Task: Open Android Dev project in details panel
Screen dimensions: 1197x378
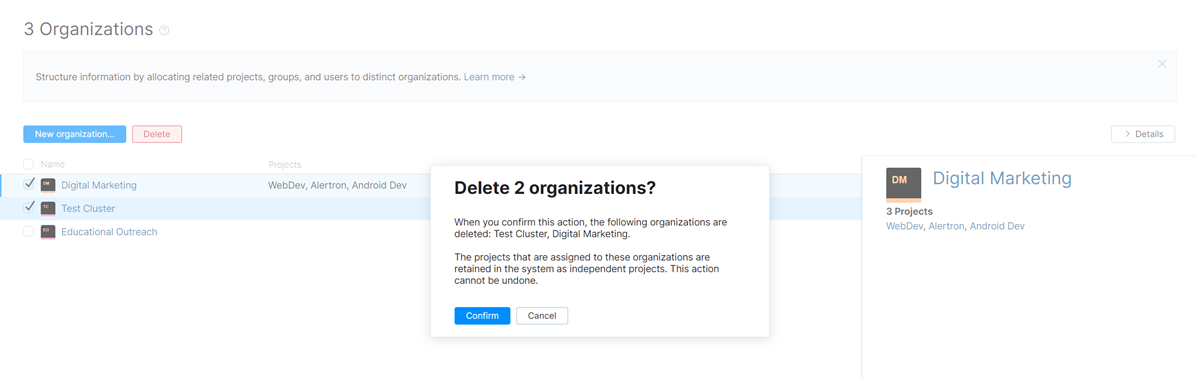Action: (997, 226)
